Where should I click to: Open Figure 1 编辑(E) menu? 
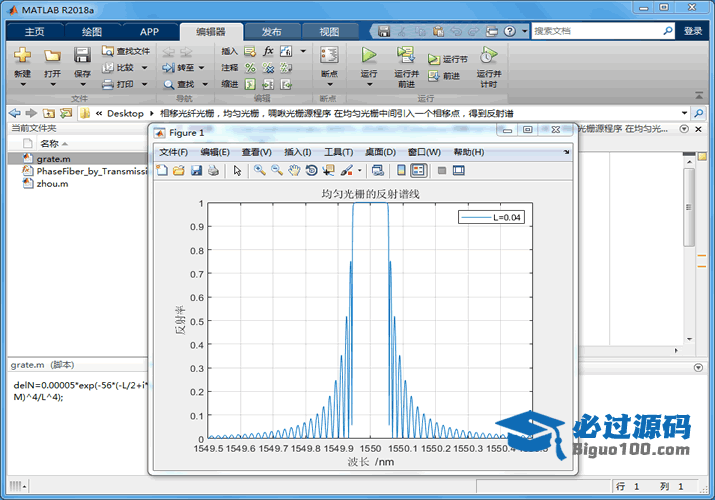tap(215, 152)
